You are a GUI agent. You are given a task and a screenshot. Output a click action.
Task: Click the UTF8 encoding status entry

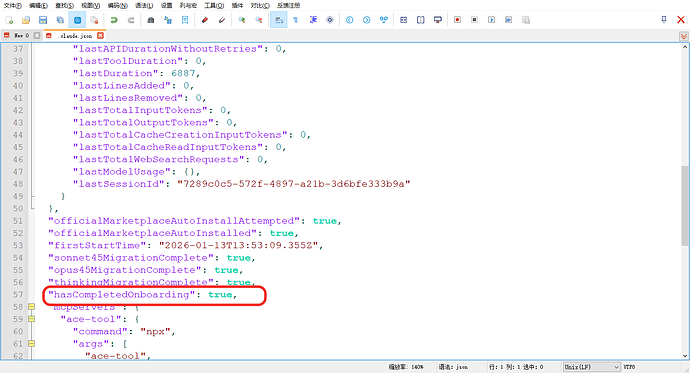pyautogui.click(x=629, y=367)
